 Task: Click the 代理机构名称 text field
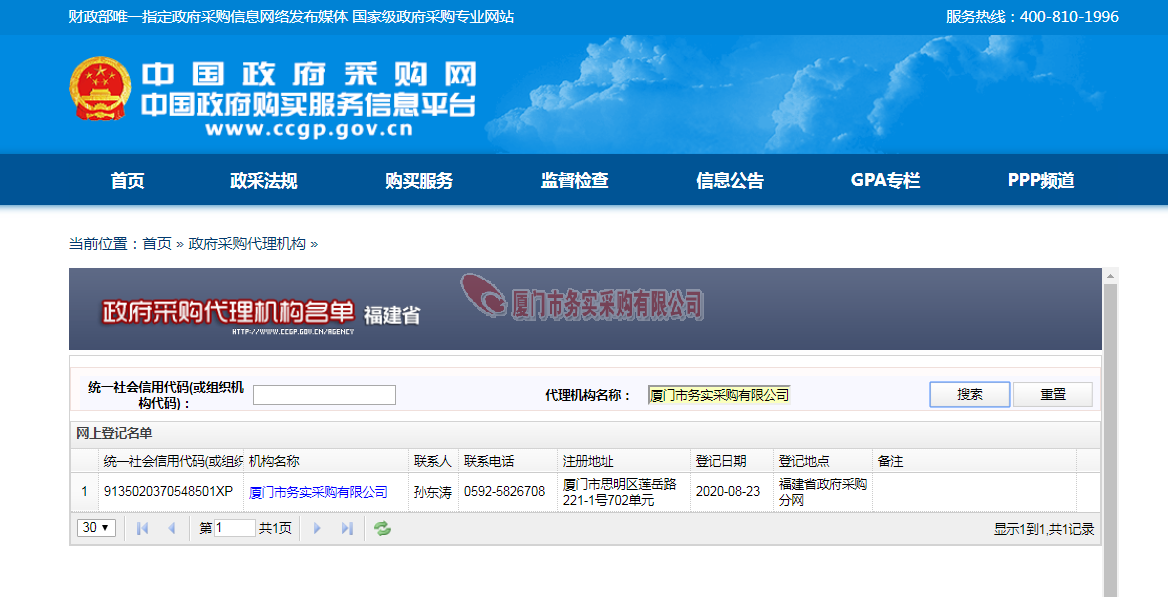(x=719, y=395)
